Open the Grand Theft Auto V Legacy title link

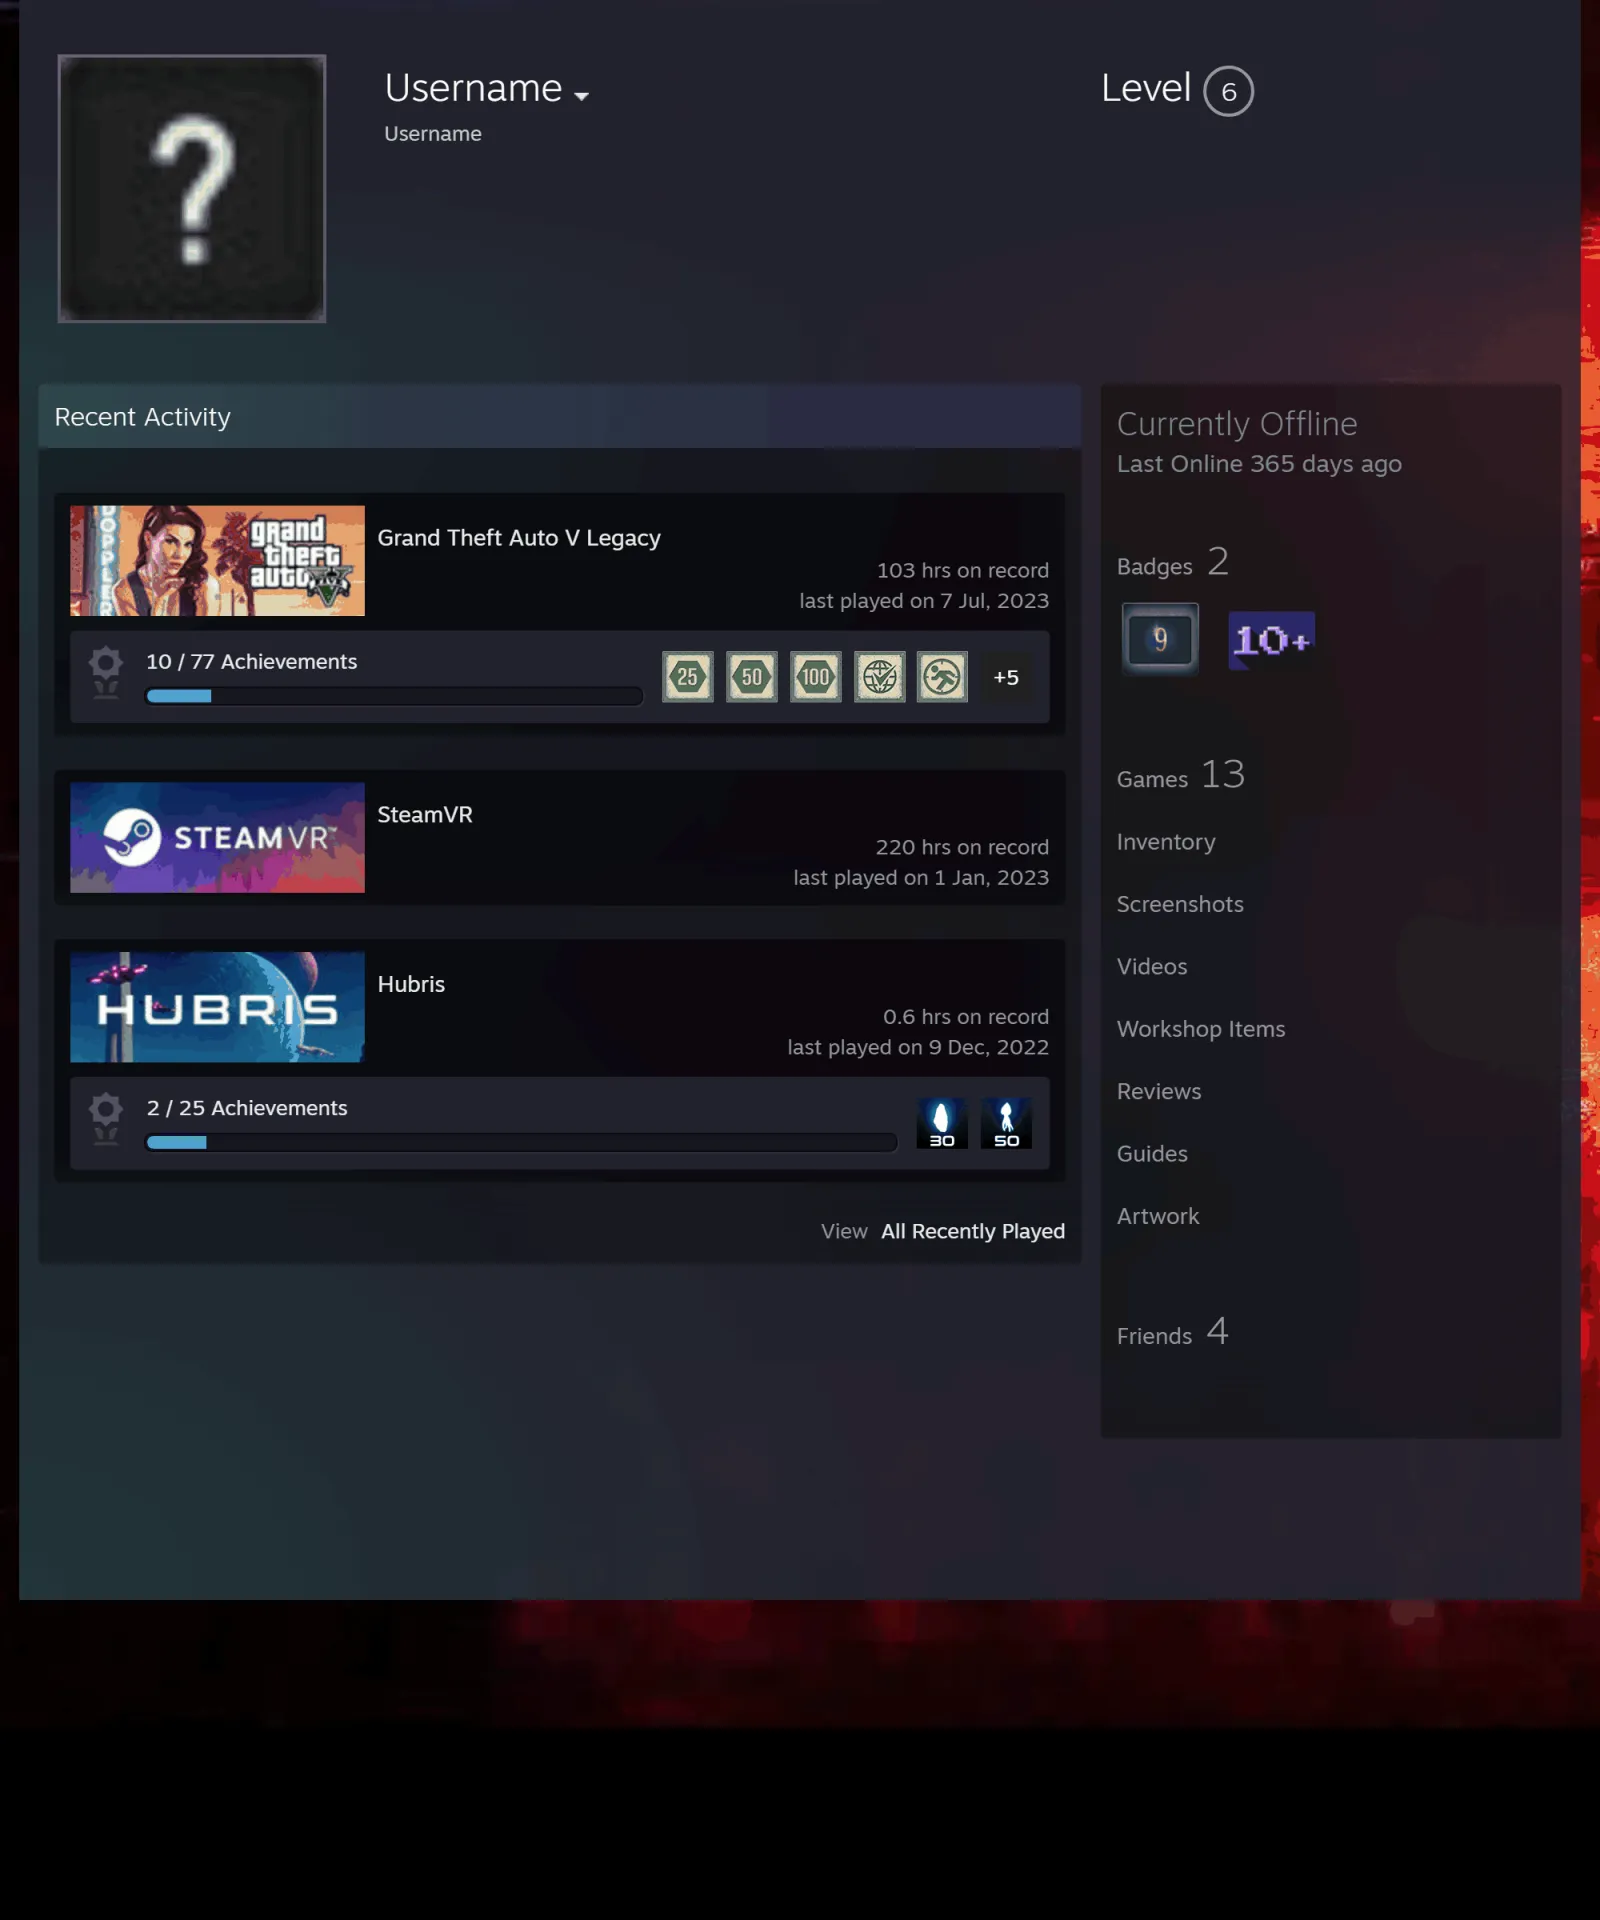(519, 538)
